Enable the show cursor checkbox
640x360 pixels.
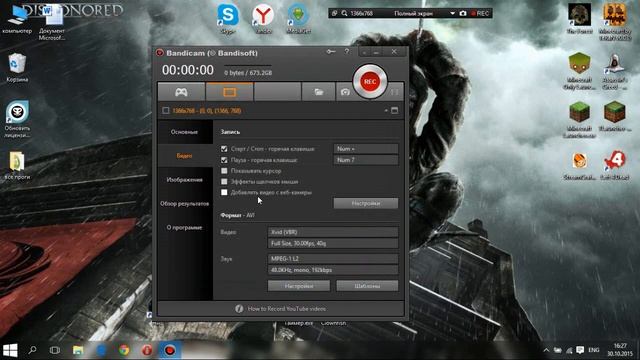(x=224, y=171)
